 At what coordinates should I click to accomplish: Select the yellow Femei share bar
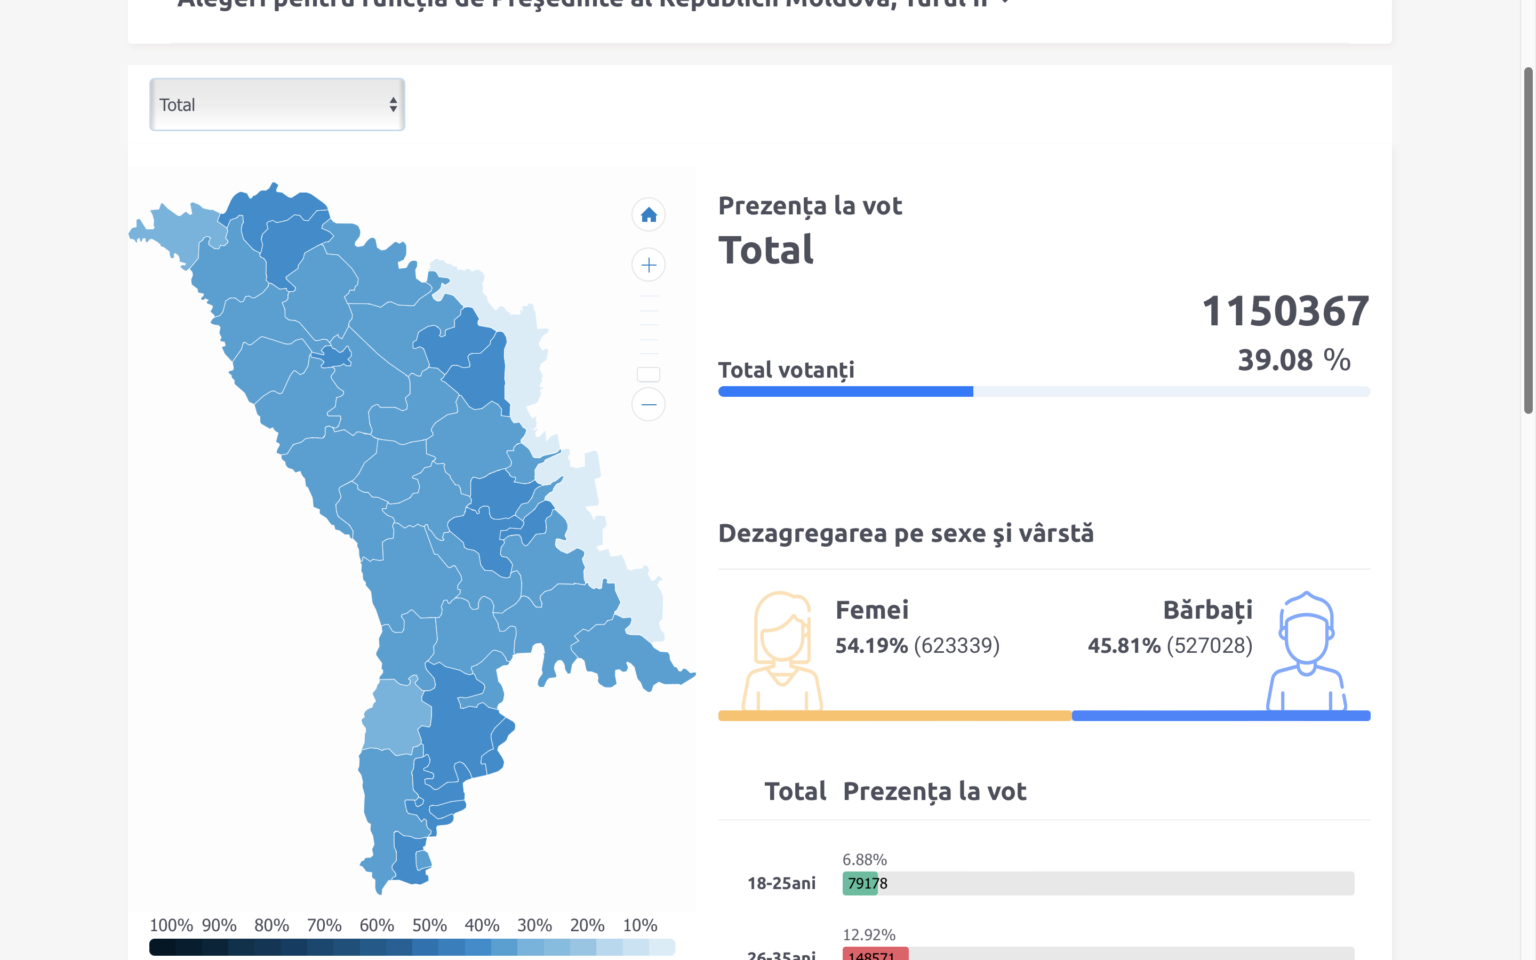click(x=894, y=716)
